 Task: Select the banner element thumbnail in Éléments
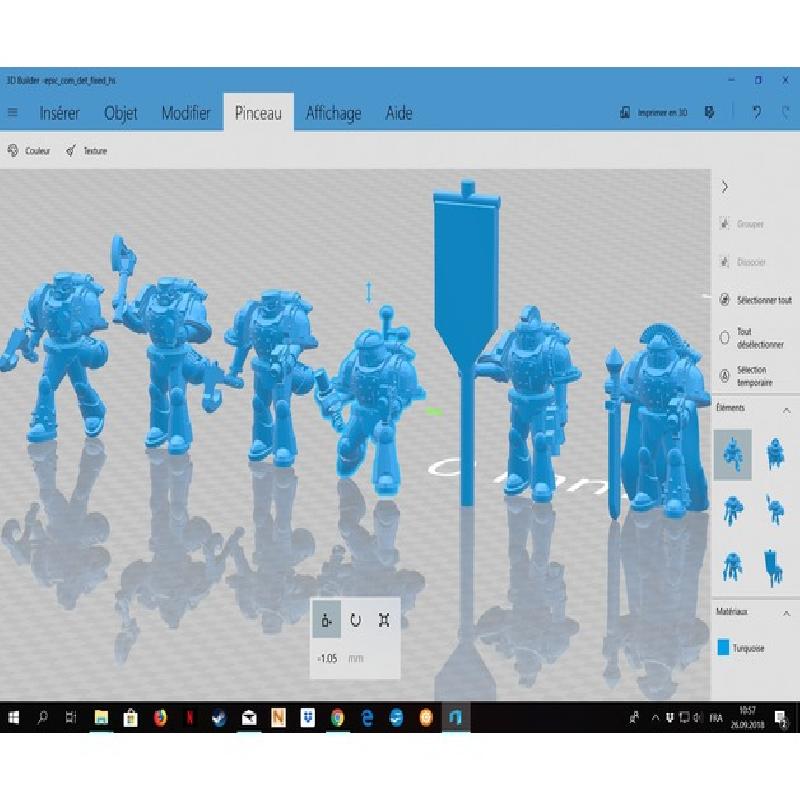coord(774,567)
